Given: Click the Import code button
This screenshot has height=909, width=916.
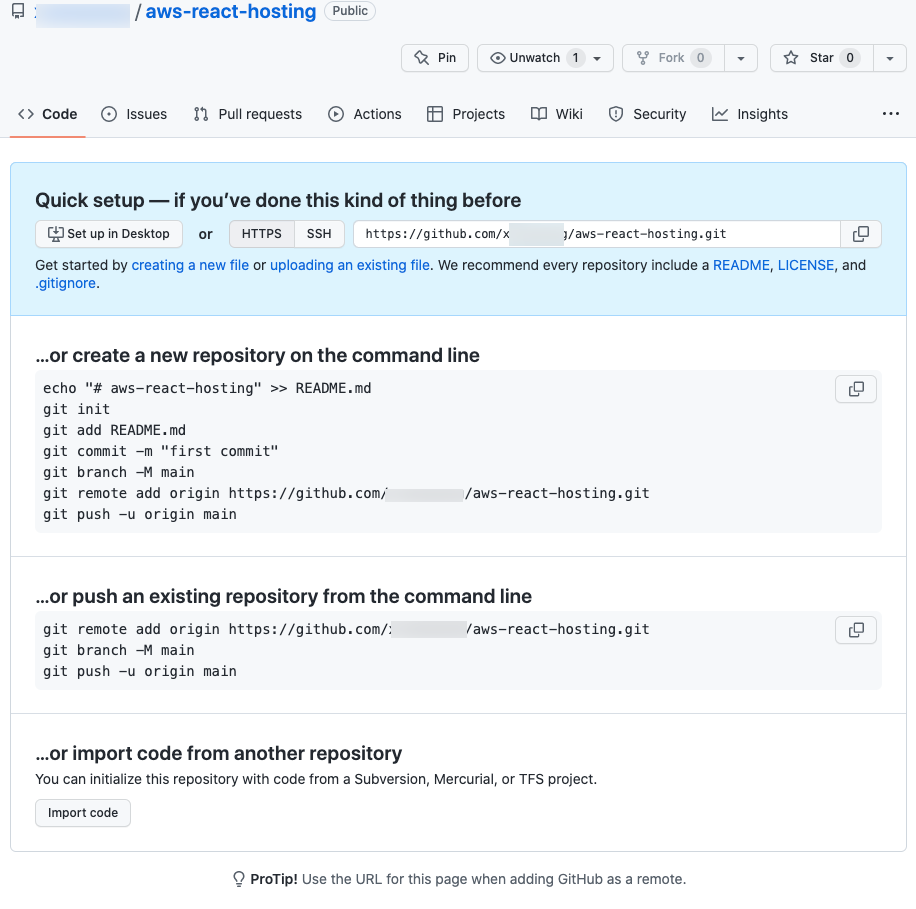Looking at the screenshot, I should click(83, 813).
